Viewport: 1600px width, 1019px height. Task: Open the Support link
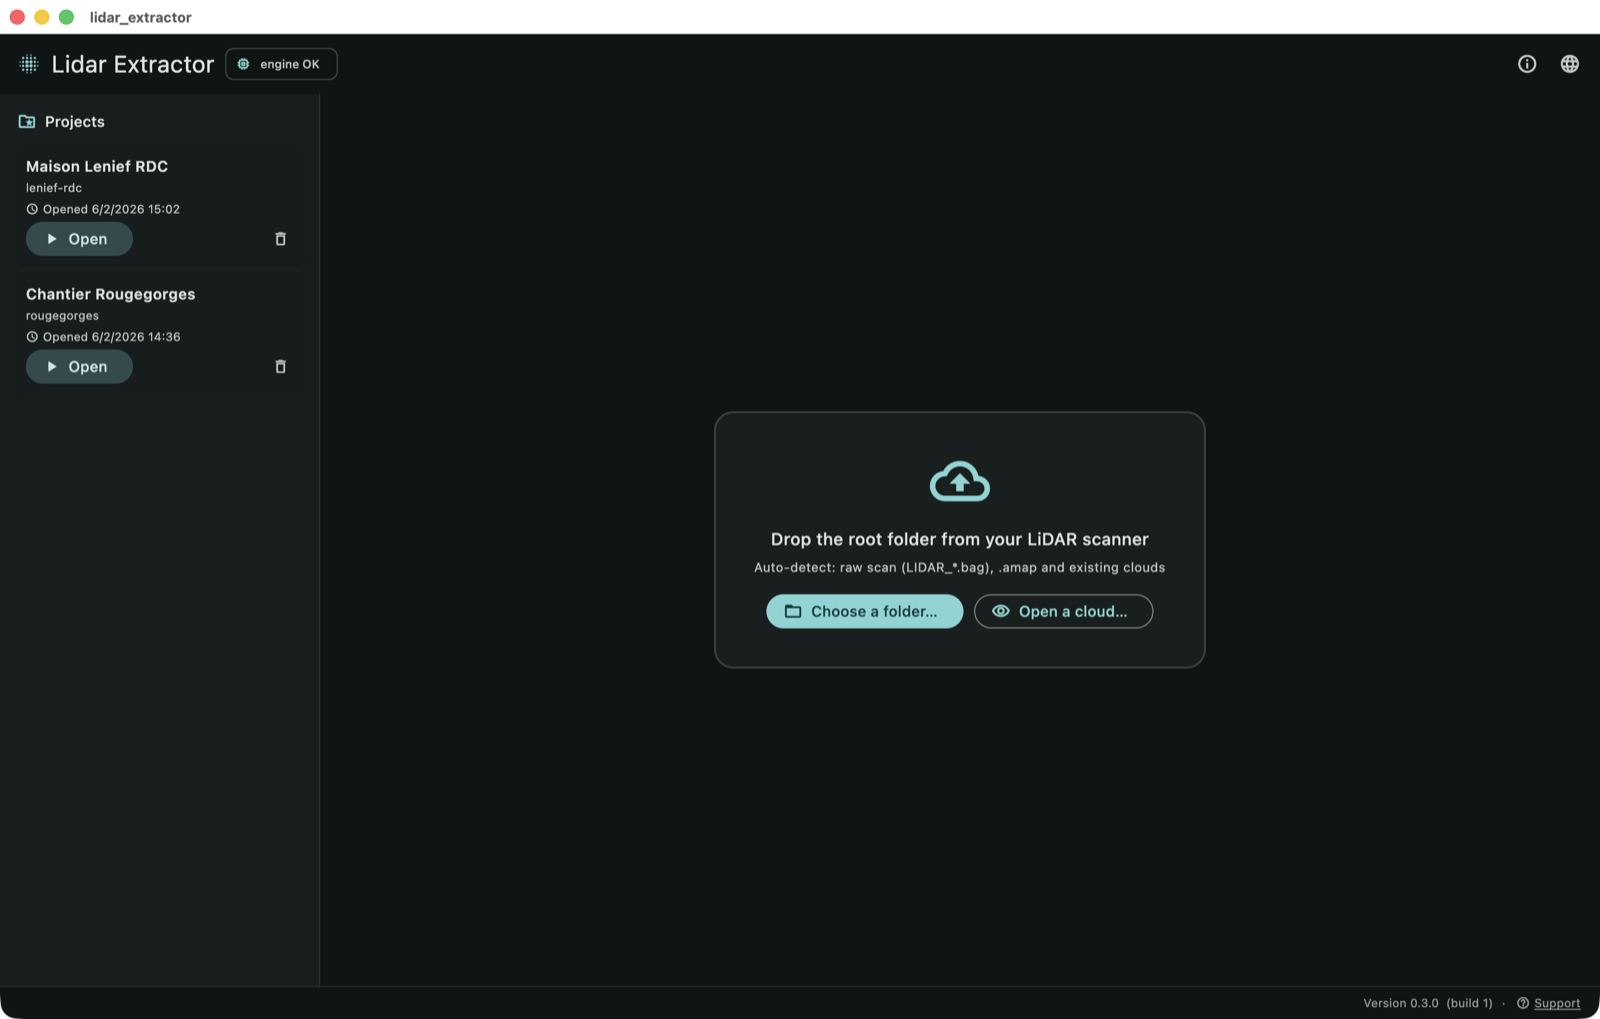click(1557, 1003)
